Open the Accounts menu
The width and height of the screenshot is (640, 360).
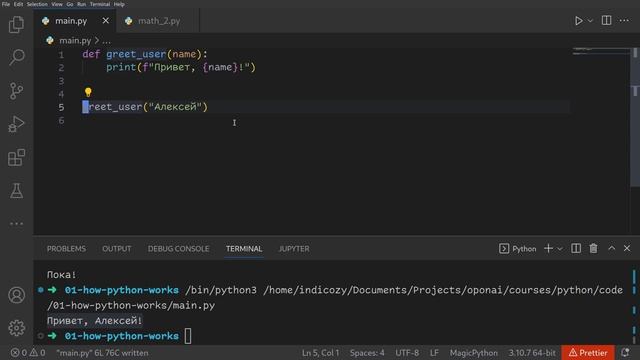pyautogui.click(x=16, y=295)
